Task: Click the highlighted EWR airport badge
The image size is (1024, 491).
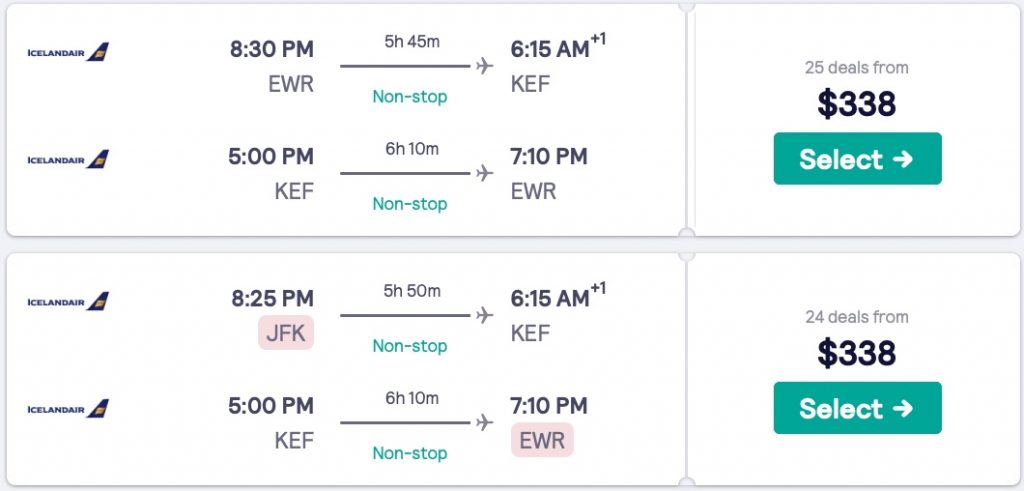Action: click(x=542, y=440)
